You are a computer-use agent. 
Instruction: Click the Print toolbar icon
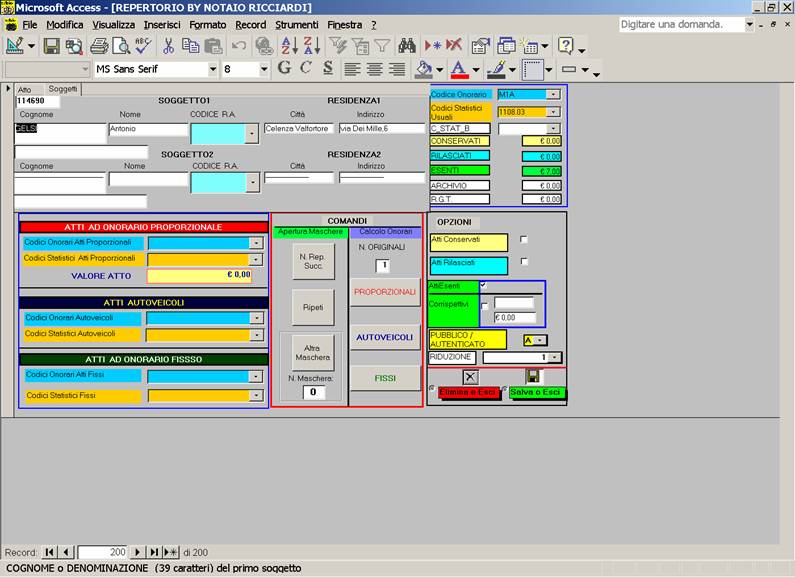coord(99,46)
